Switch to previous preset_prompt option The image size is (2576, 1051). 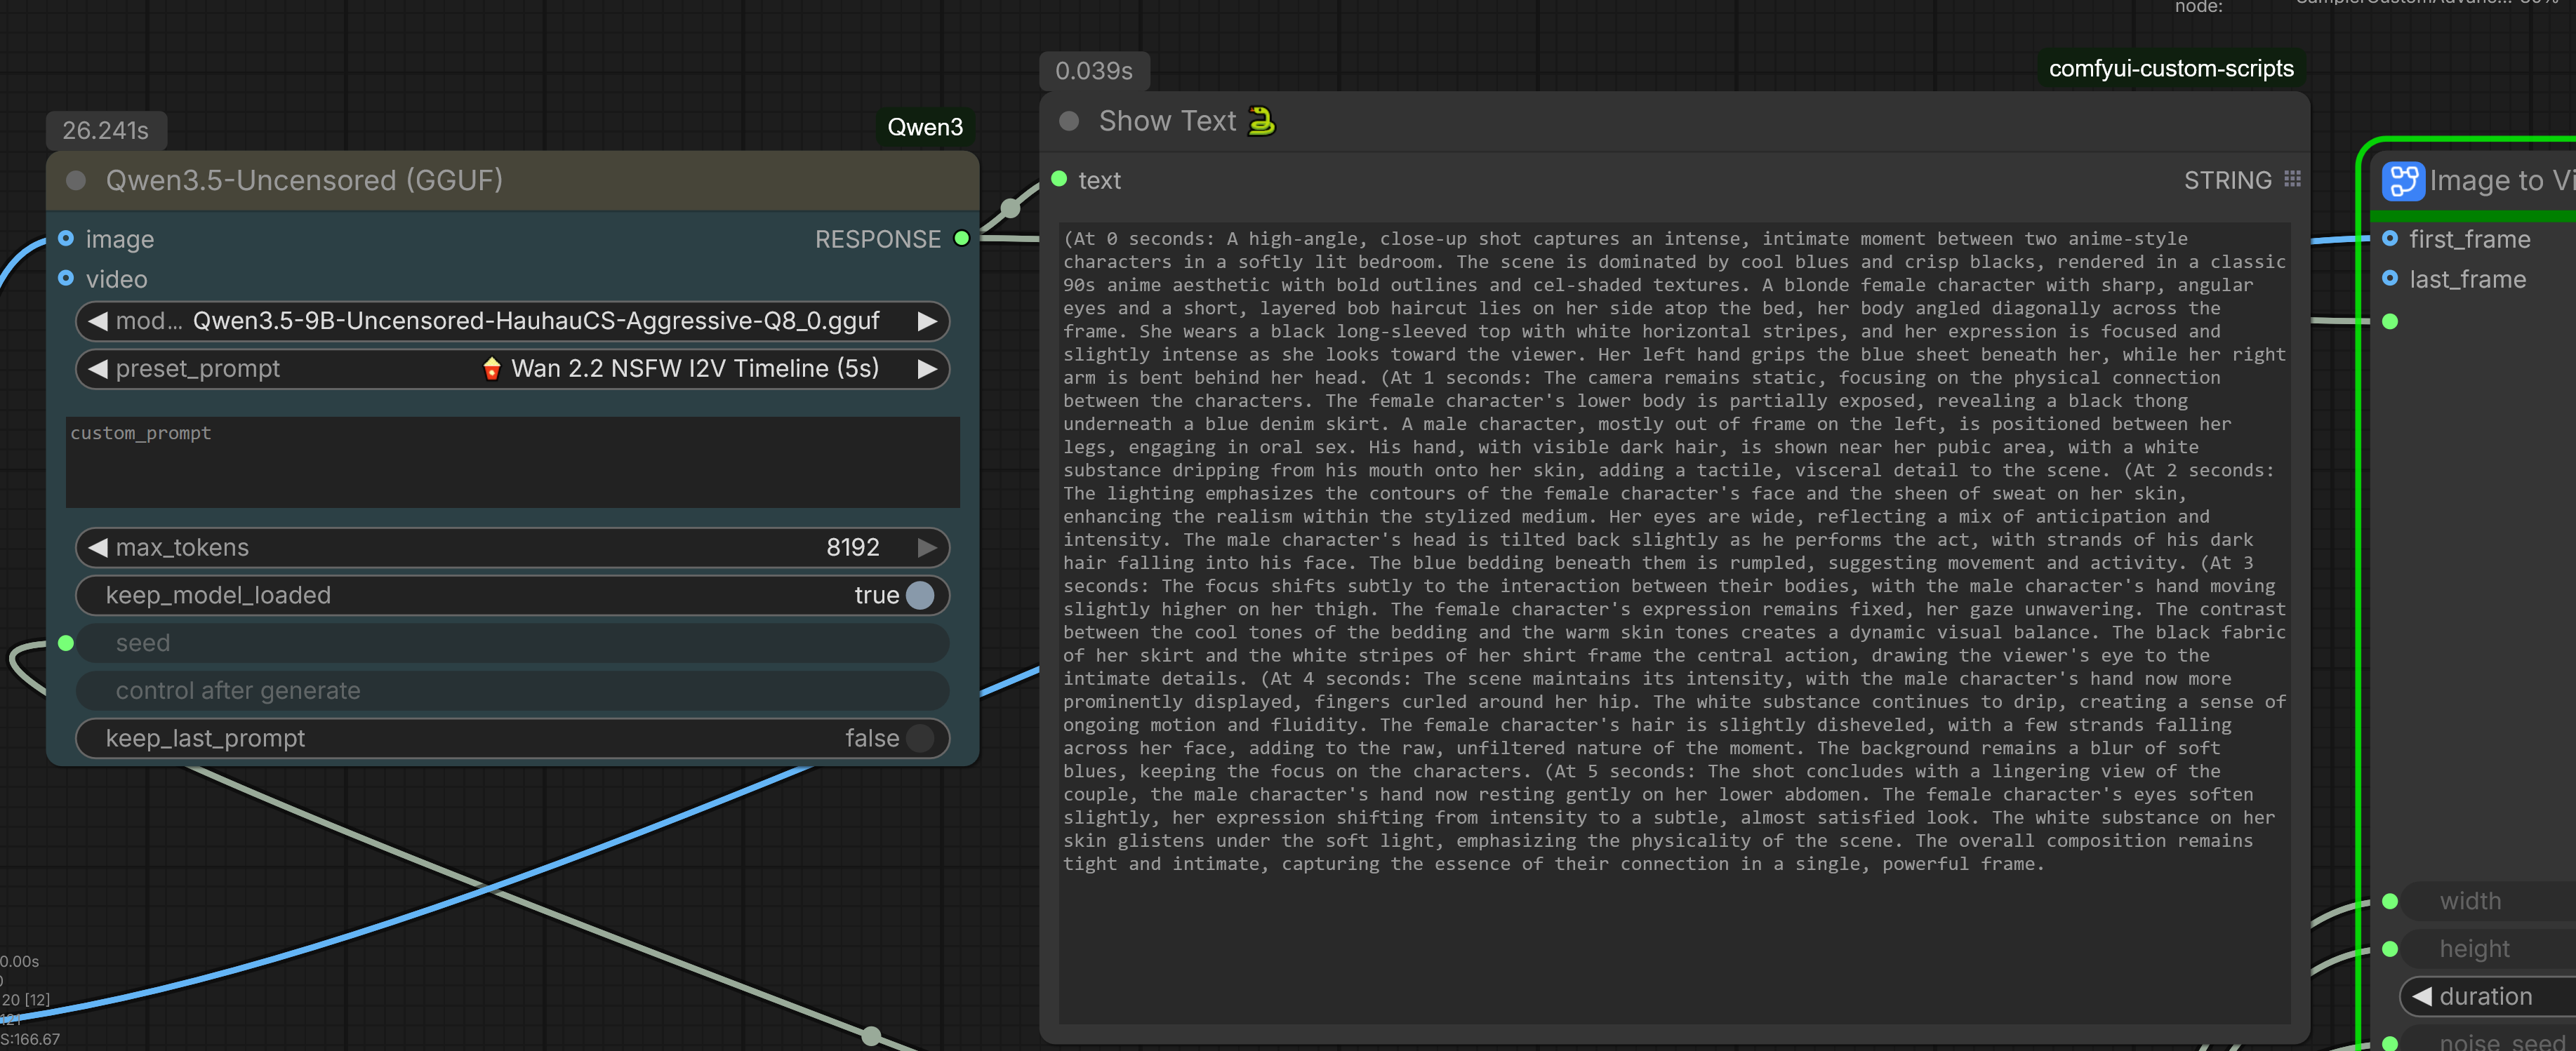point(97,368)
